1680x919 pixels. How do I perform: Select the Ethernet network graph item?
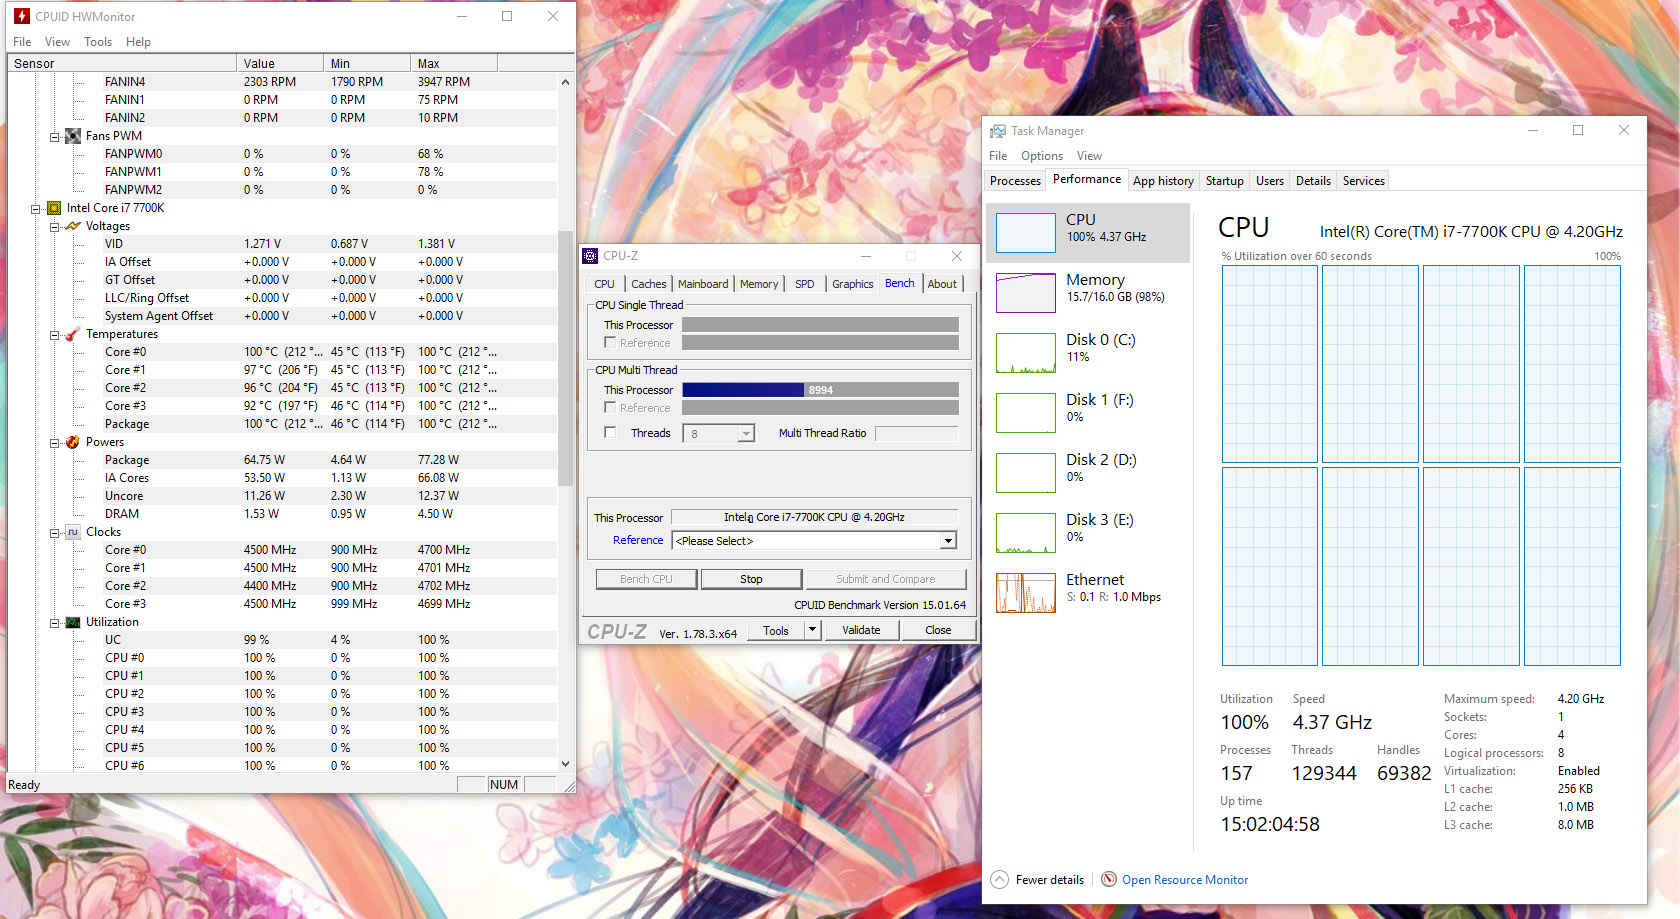1088,592
